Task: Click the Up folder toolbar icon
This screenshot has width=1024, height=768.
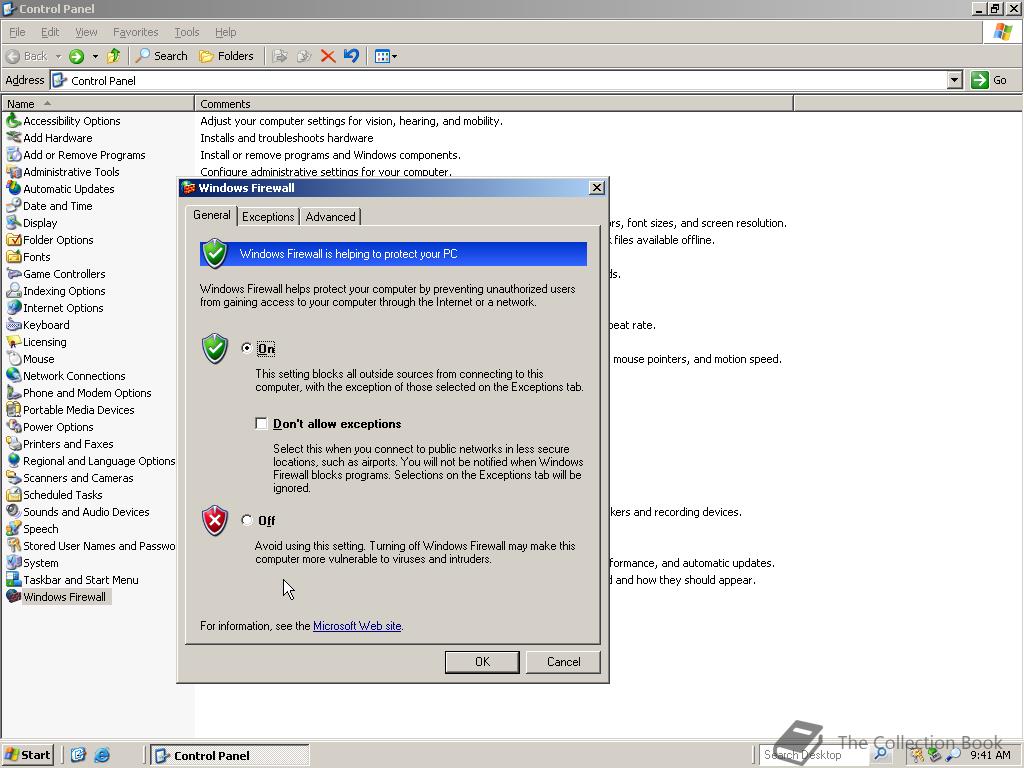Action: [x=114, y=56]
